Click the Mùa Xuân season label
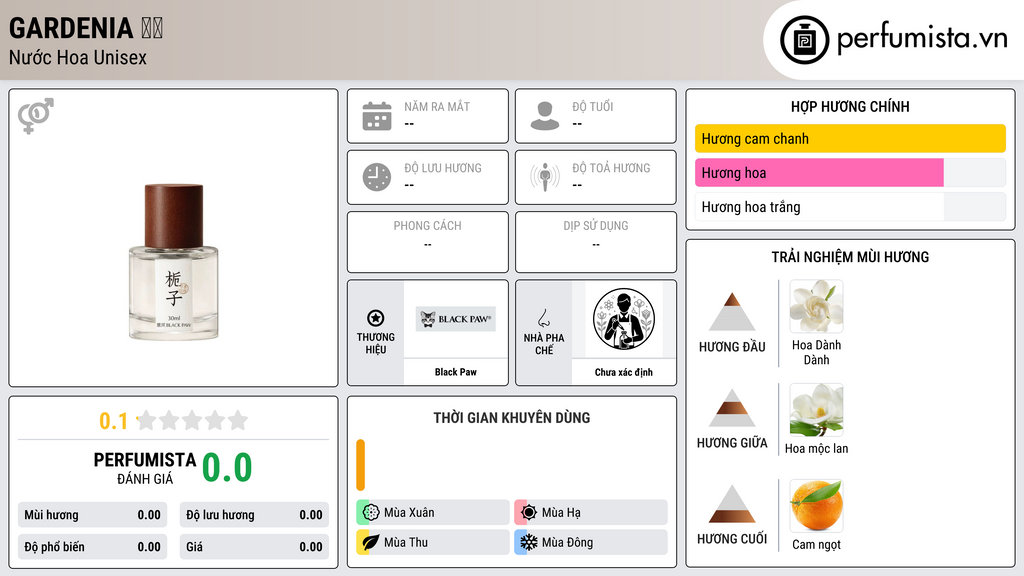 (x=409, y=513)
